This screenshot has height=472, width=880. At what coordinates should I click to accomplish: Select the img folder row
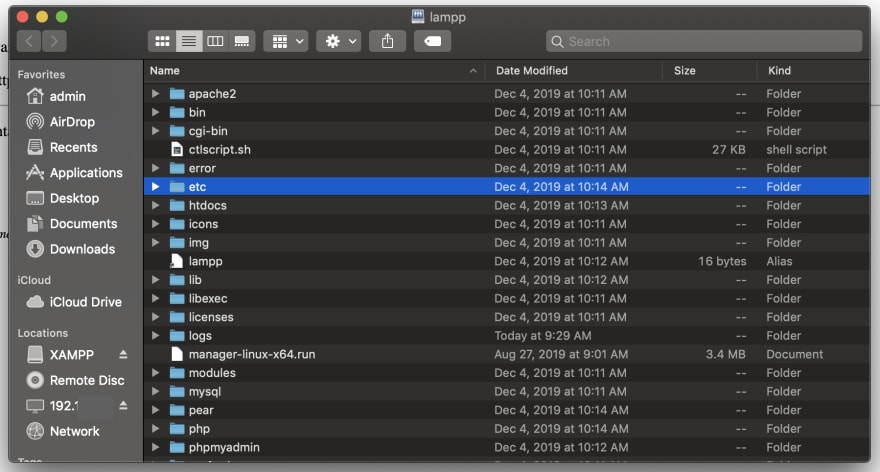pyautogui.click(x=507, y=242)
